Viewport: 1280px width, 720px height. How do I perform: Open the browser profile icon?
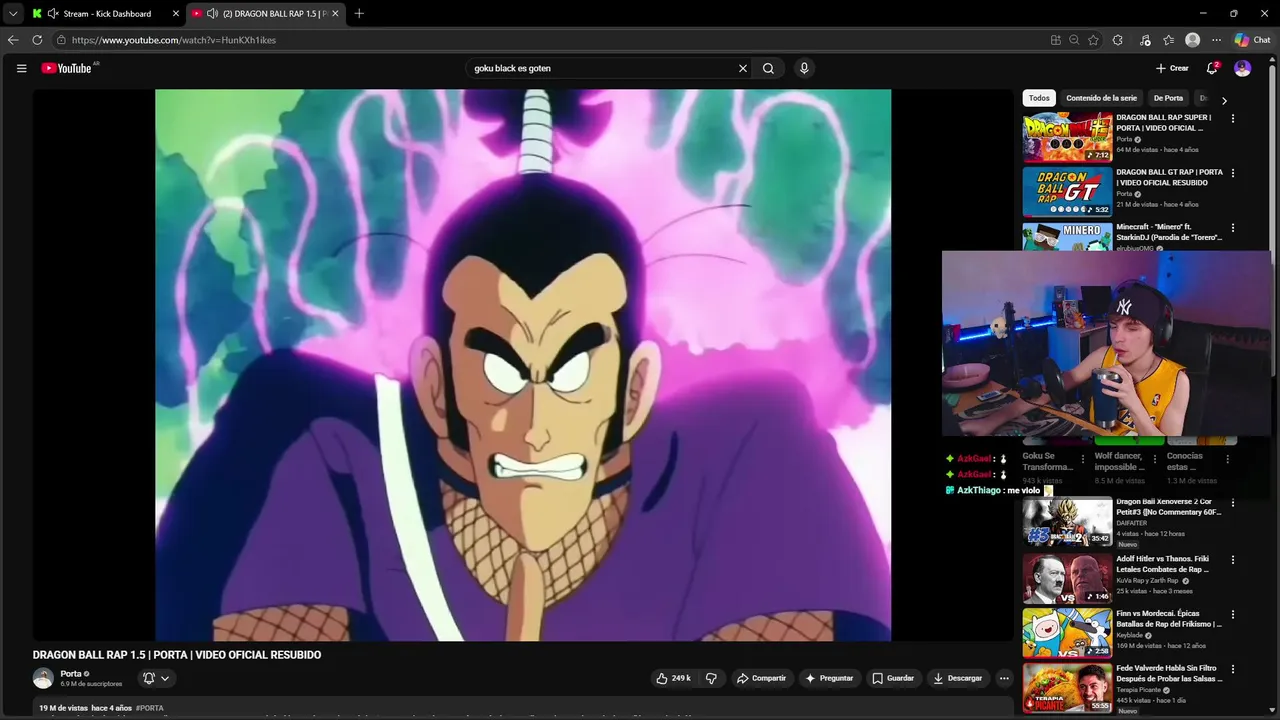(x=1192, y=40)
